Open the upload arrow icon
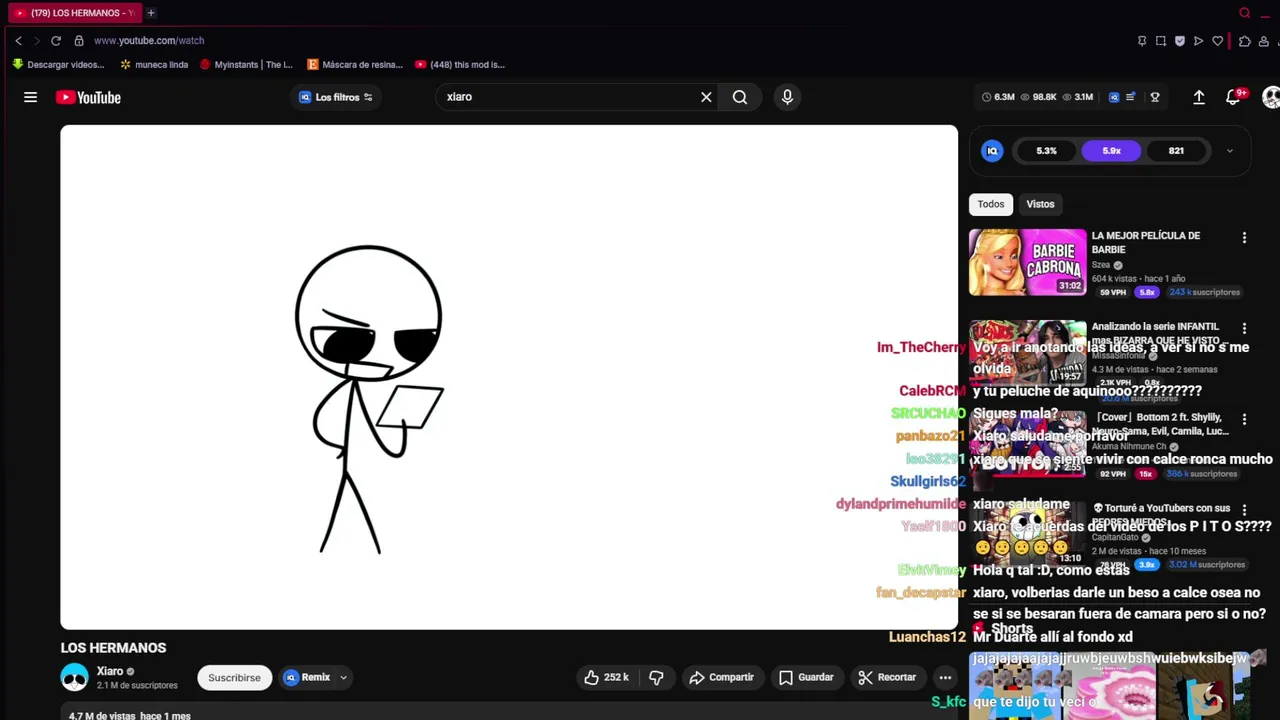This screenshot has height=720, width=1280. point(1199,97)
